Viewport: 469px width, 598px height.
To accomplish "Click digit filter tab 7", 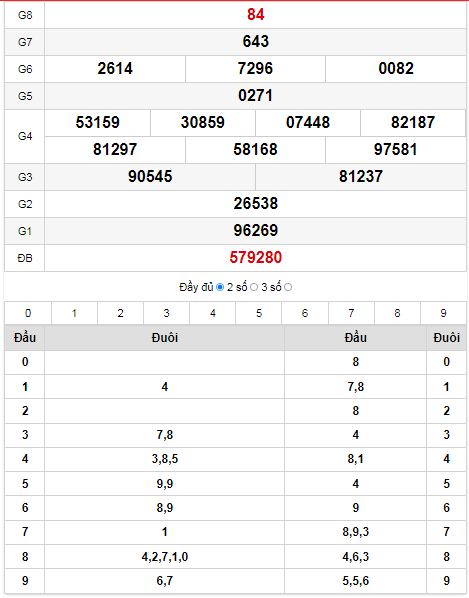I will coord(351,313).
